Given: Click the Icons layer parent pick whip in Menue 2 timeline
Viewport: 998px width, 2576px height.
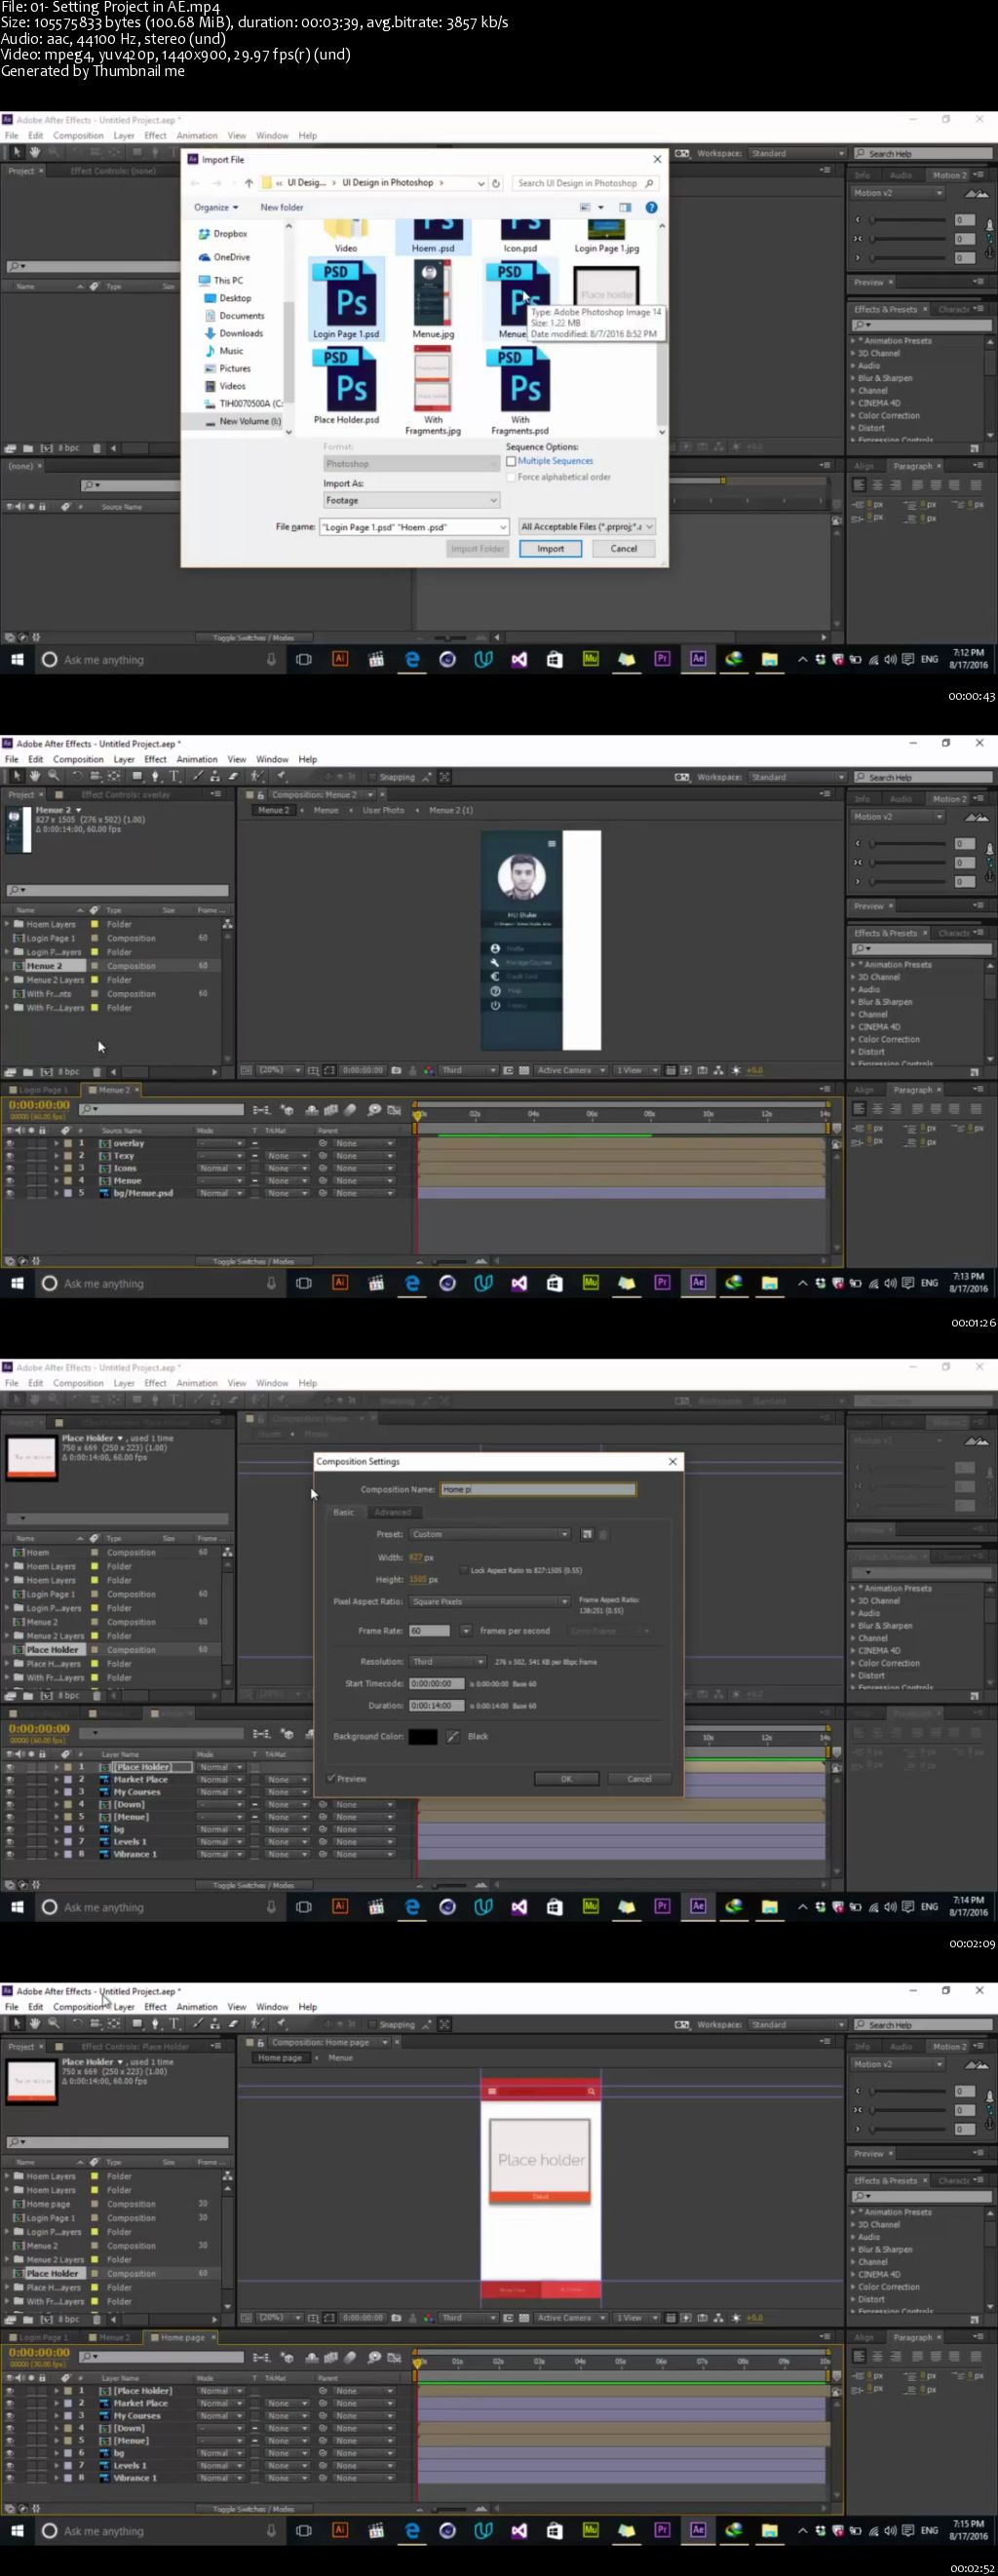Looking at the screenshot, I should (323, 1168).
